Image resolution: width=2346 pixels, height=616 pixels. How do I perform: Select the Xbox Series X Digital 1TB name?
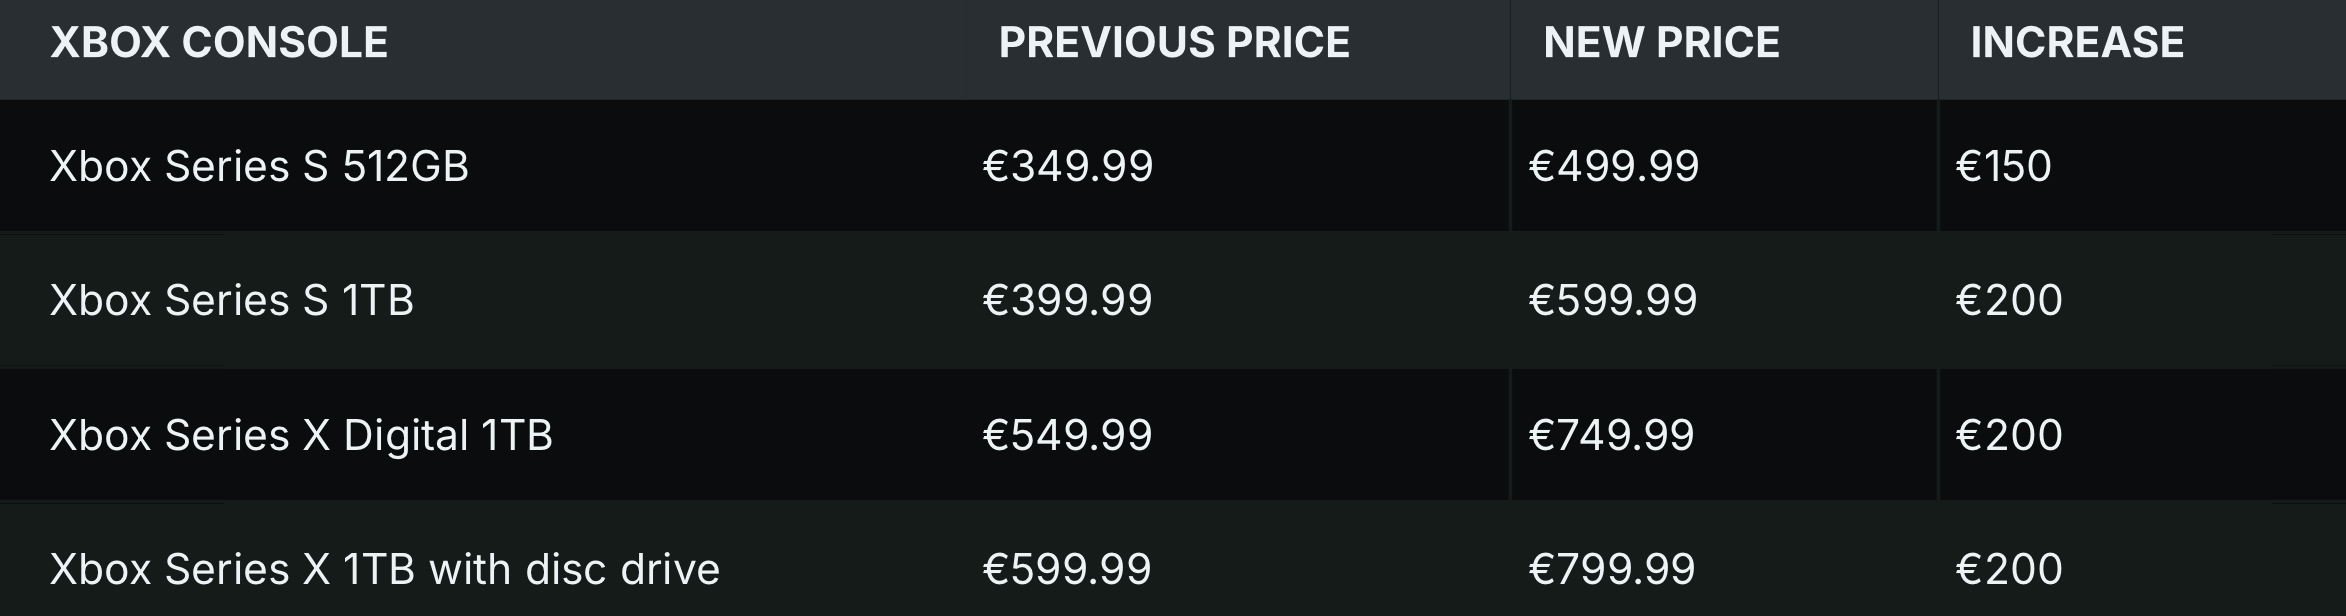[x=301, y=435]
